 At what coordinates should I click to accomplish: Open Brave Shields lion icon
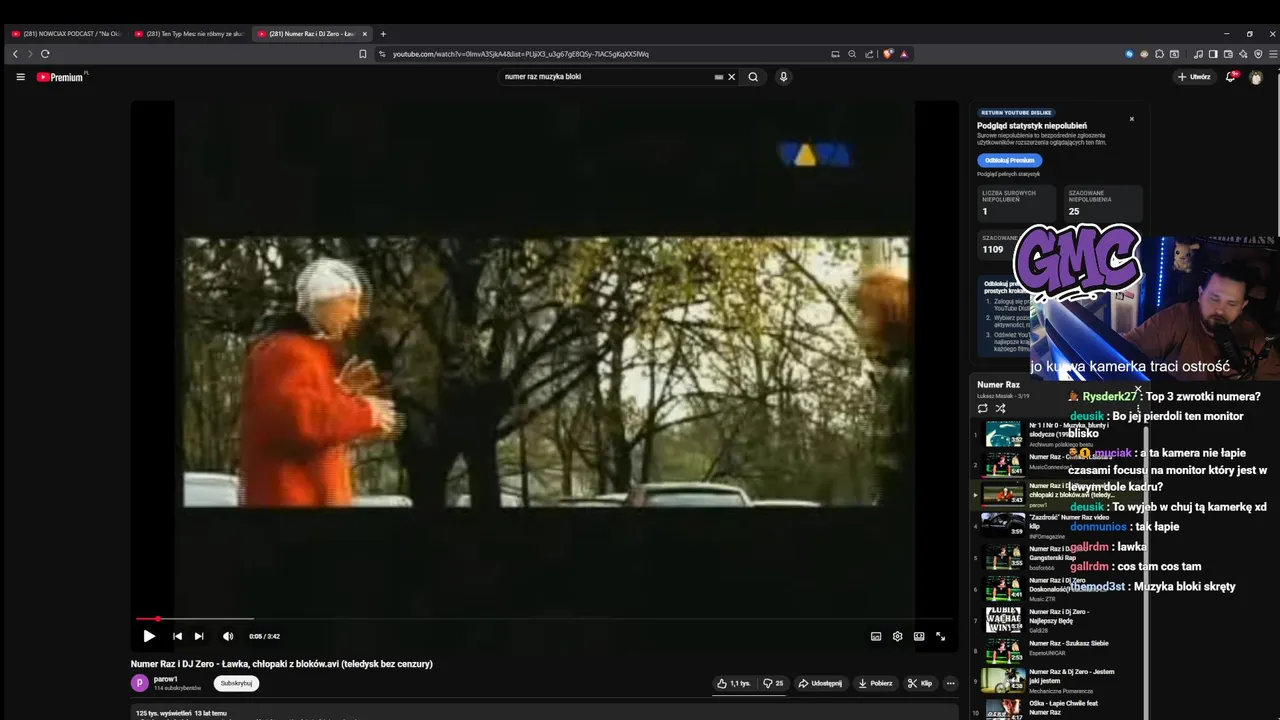coord(887,54)
